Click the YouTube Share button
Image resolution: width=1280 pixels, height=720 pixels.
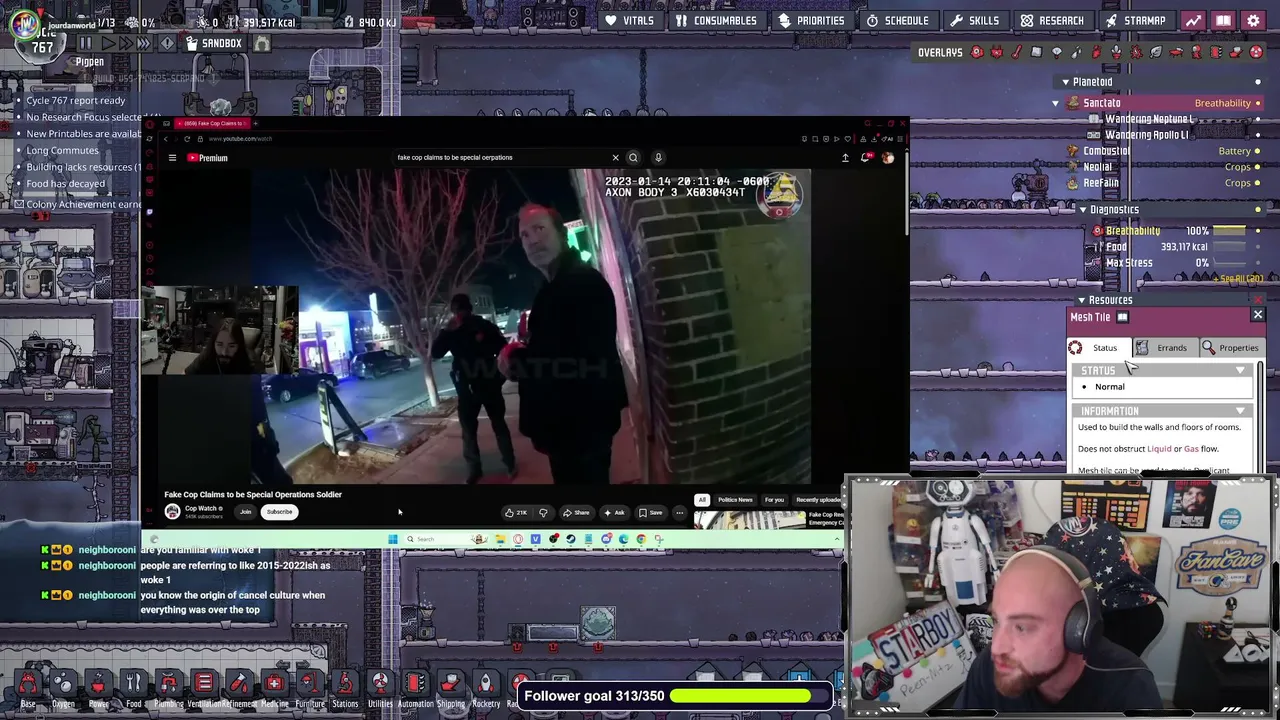point(575,513)
